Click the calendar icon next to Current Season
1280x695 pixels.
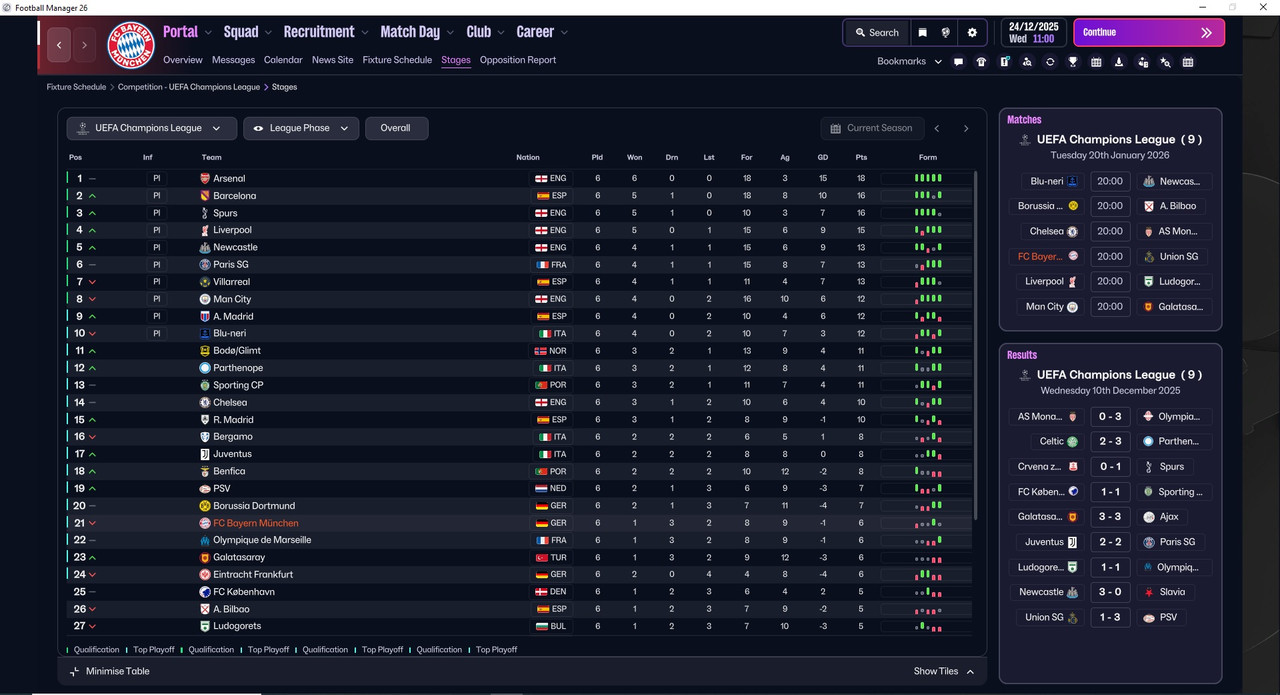pos(836,128)
